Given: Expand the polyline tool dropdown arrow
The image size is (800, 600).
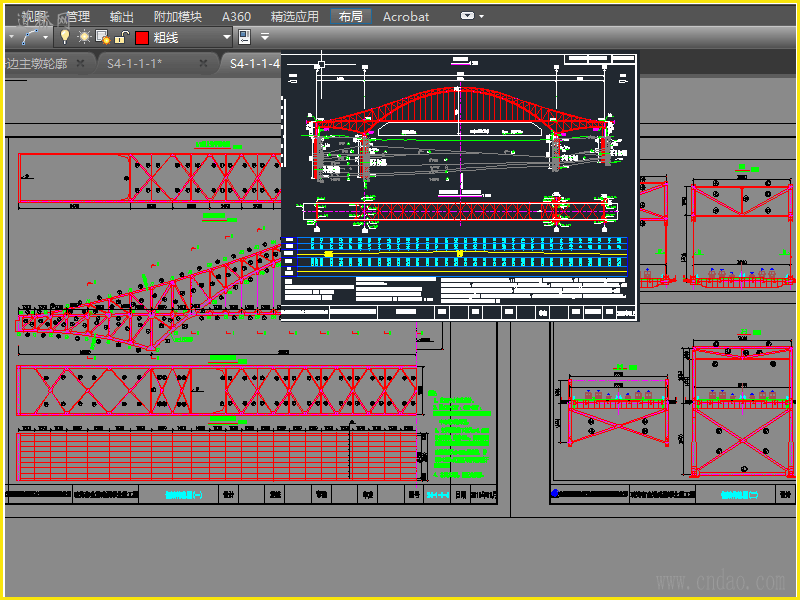Looking at the screenshot, I should (45, 37).
